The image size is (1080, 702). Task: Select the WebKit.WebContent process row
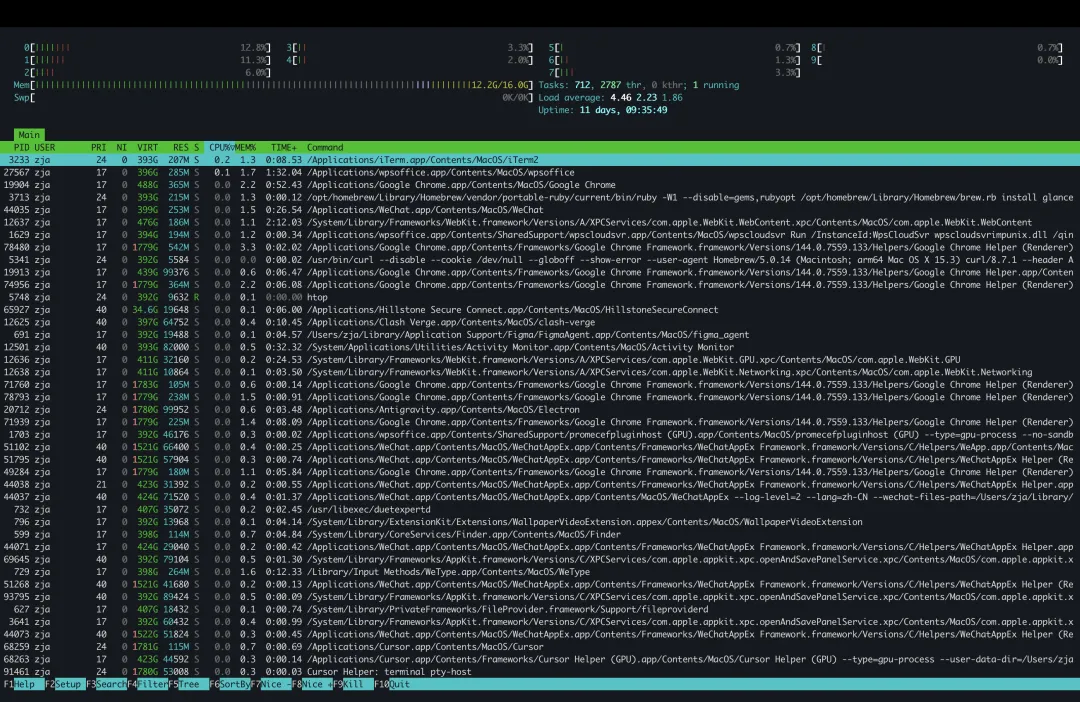click(540, 222)
